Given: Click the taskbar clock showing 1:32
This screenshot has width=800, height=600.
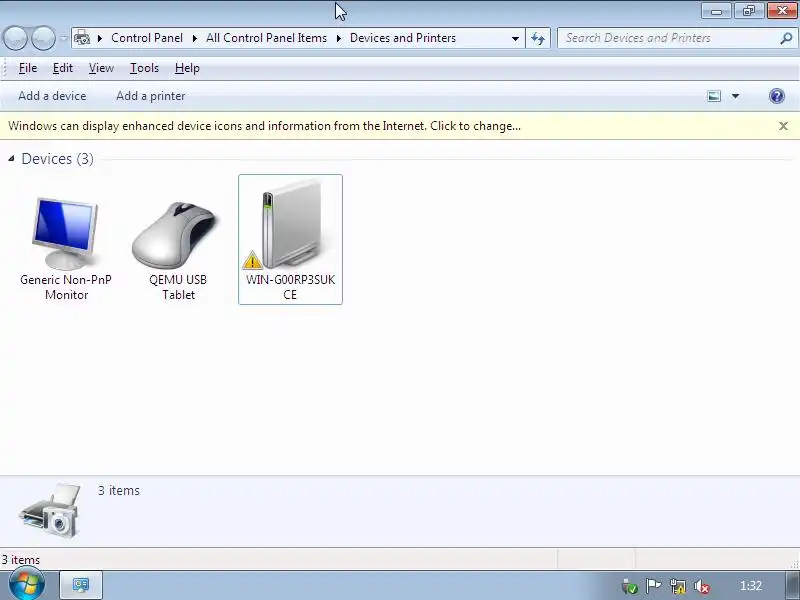Looking at the screenshot, I should coord(751,586).
